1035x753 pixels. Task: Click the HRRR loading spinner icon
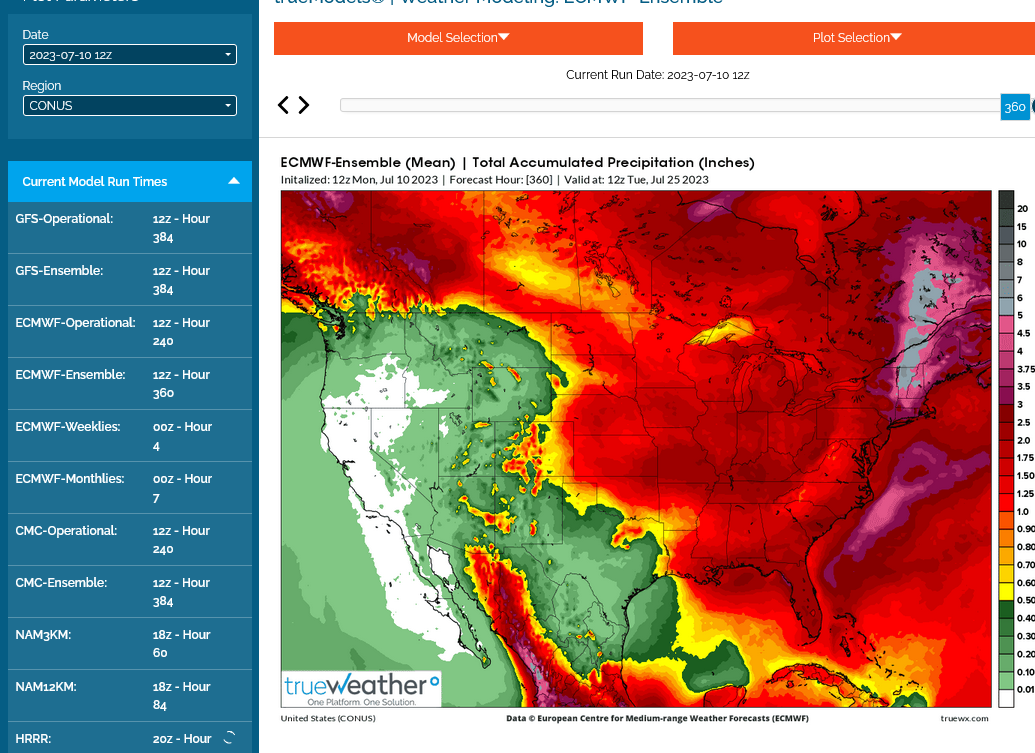(229, 738)
